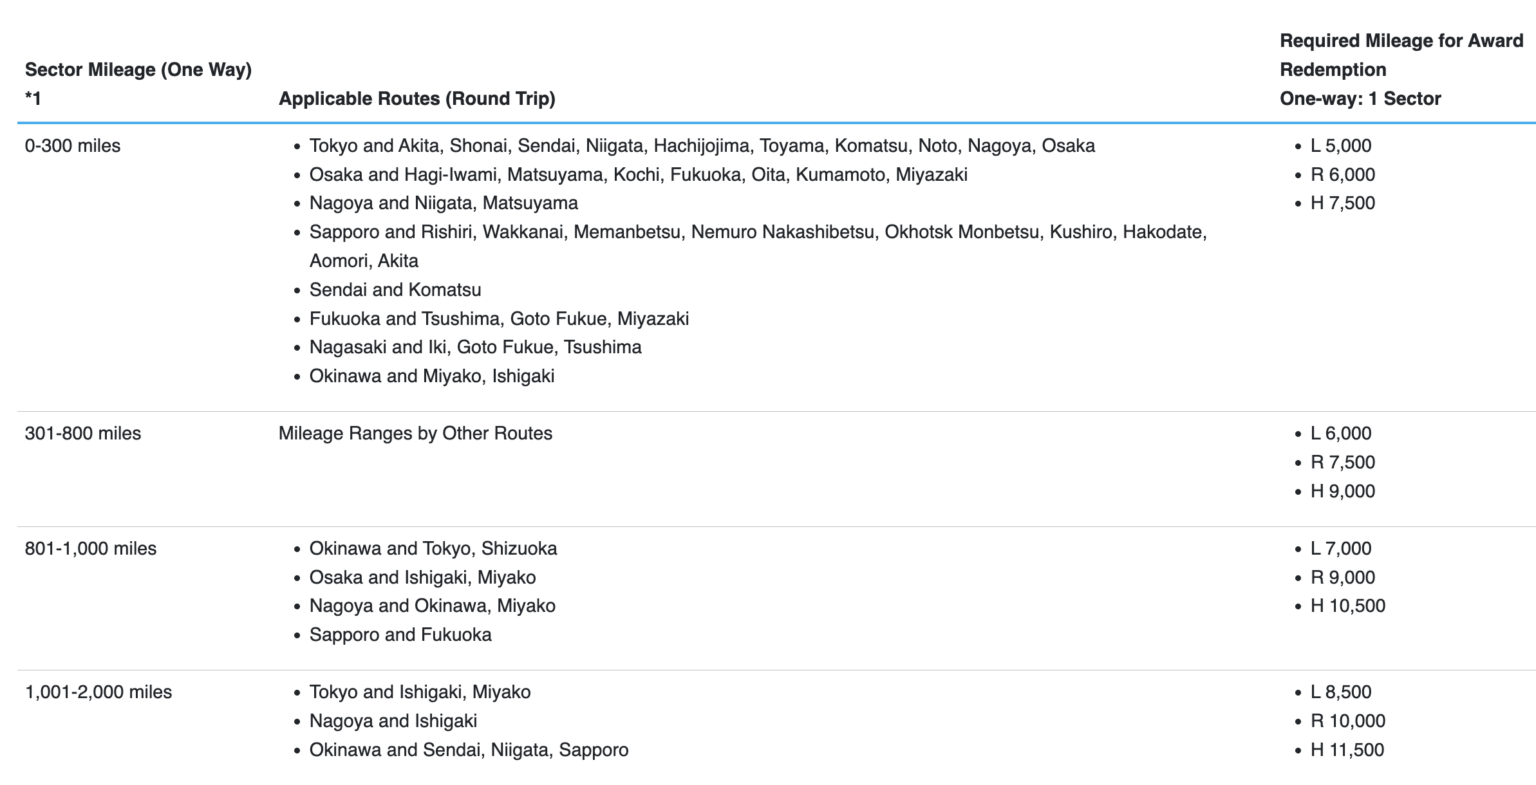Image resolution: width=1536 pixels, height=785 pixels.
Task: Select the 1,001-2,000 miles row label
Action: (x=98, y=692)
